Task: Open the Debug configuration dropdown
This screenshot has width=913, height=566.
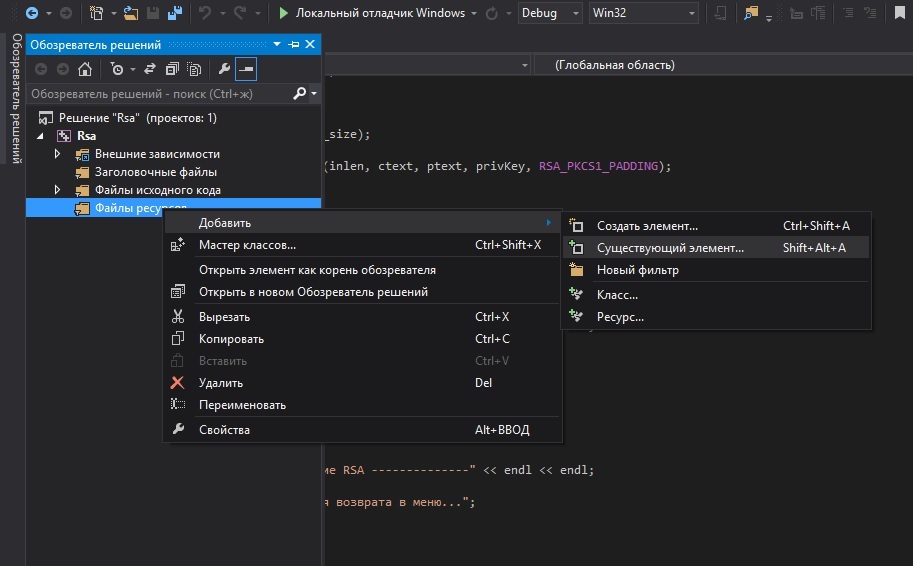Action: (551, 13)
